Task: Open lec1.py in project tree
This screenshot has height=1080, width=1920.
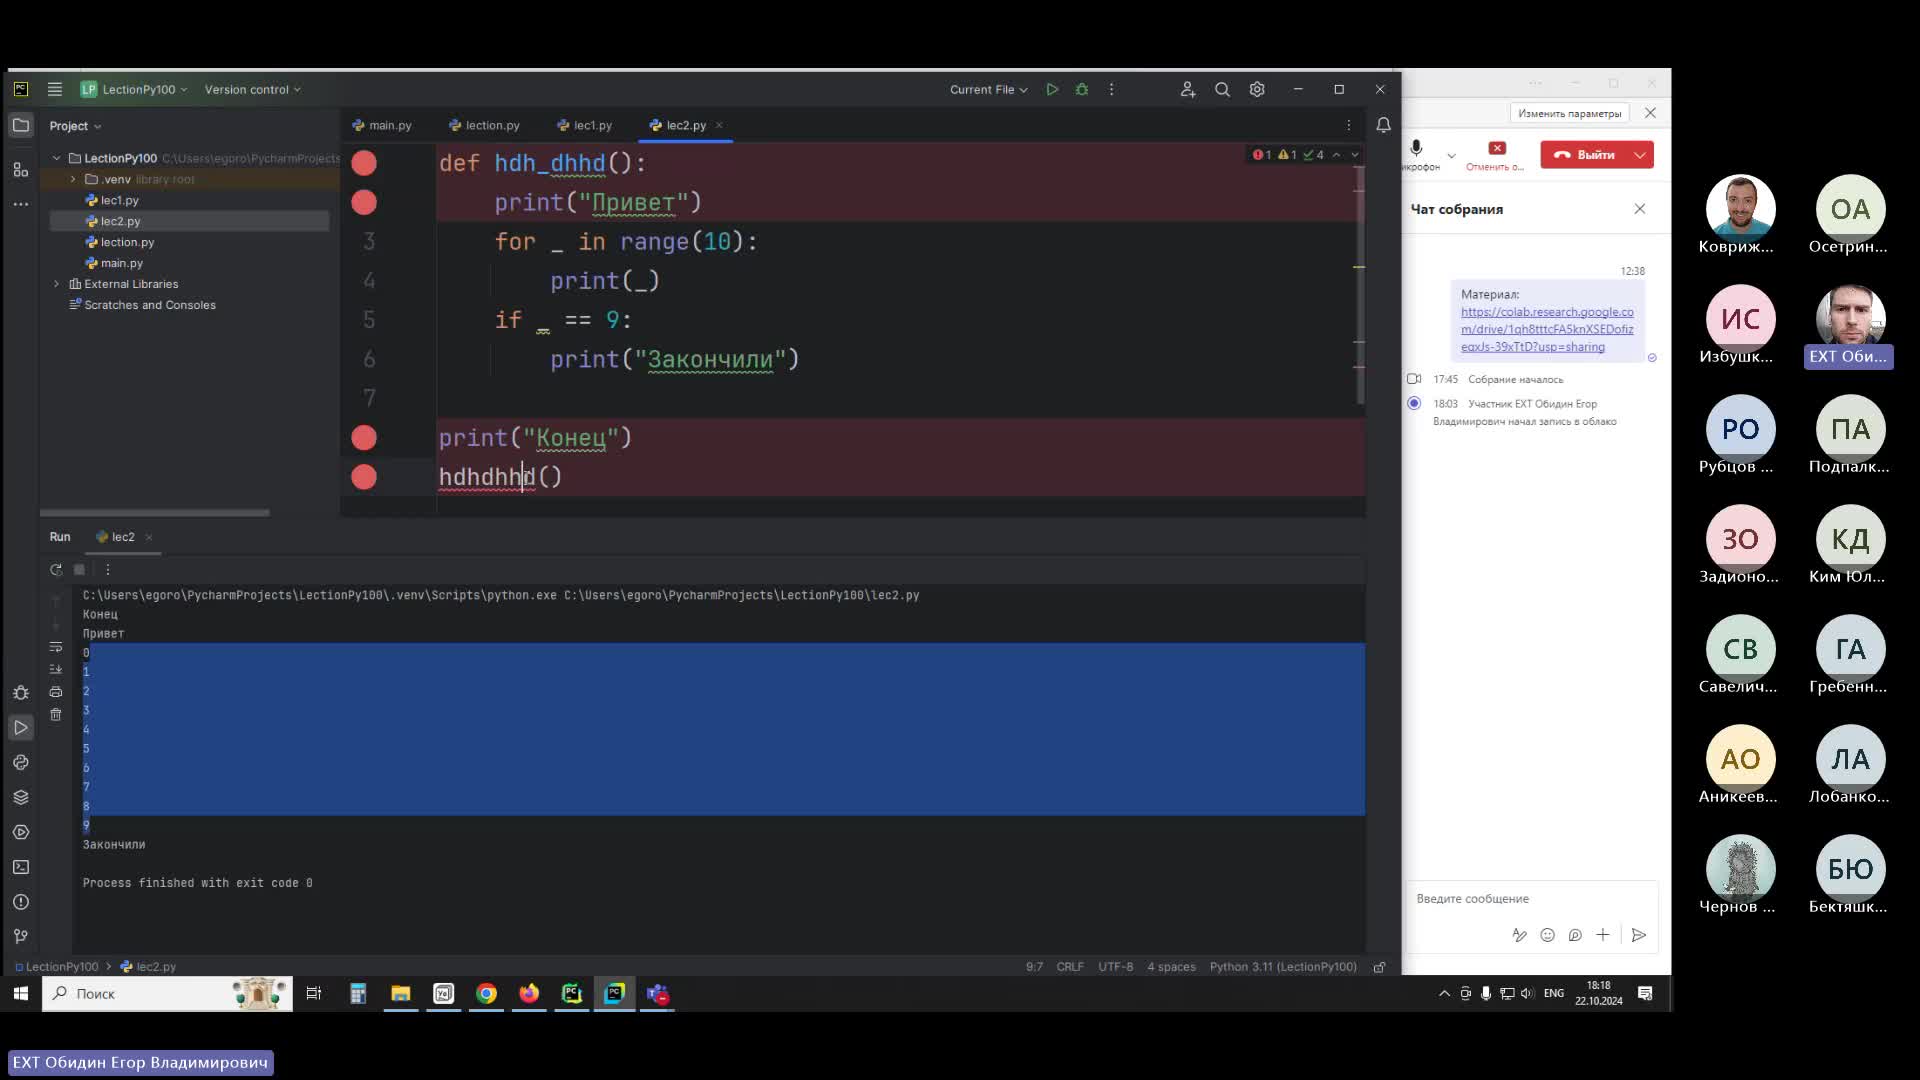Action: click(x=119, y=200)
